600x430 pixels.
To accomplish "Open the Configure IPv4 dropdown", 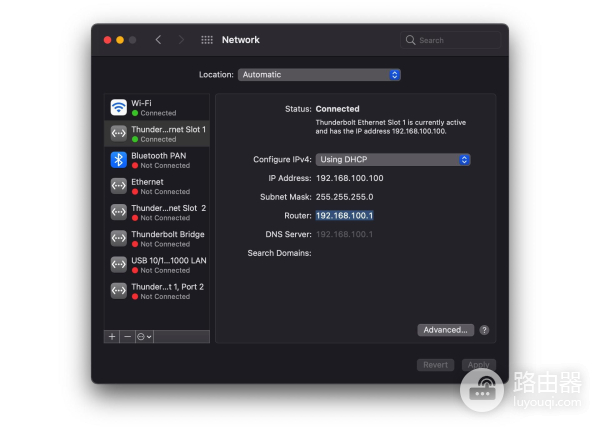I will 393,160.
